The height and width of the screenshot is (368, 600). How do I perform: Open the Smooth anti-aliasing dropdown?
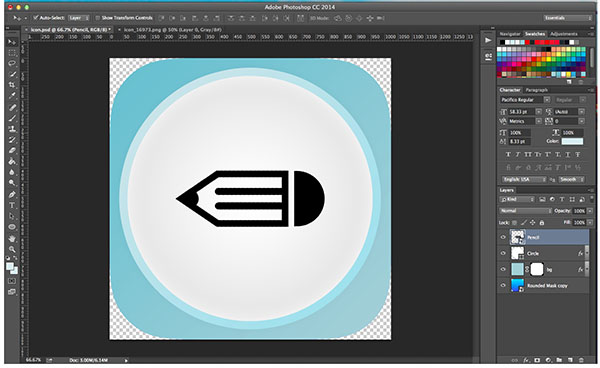click(x=571, y=179)
